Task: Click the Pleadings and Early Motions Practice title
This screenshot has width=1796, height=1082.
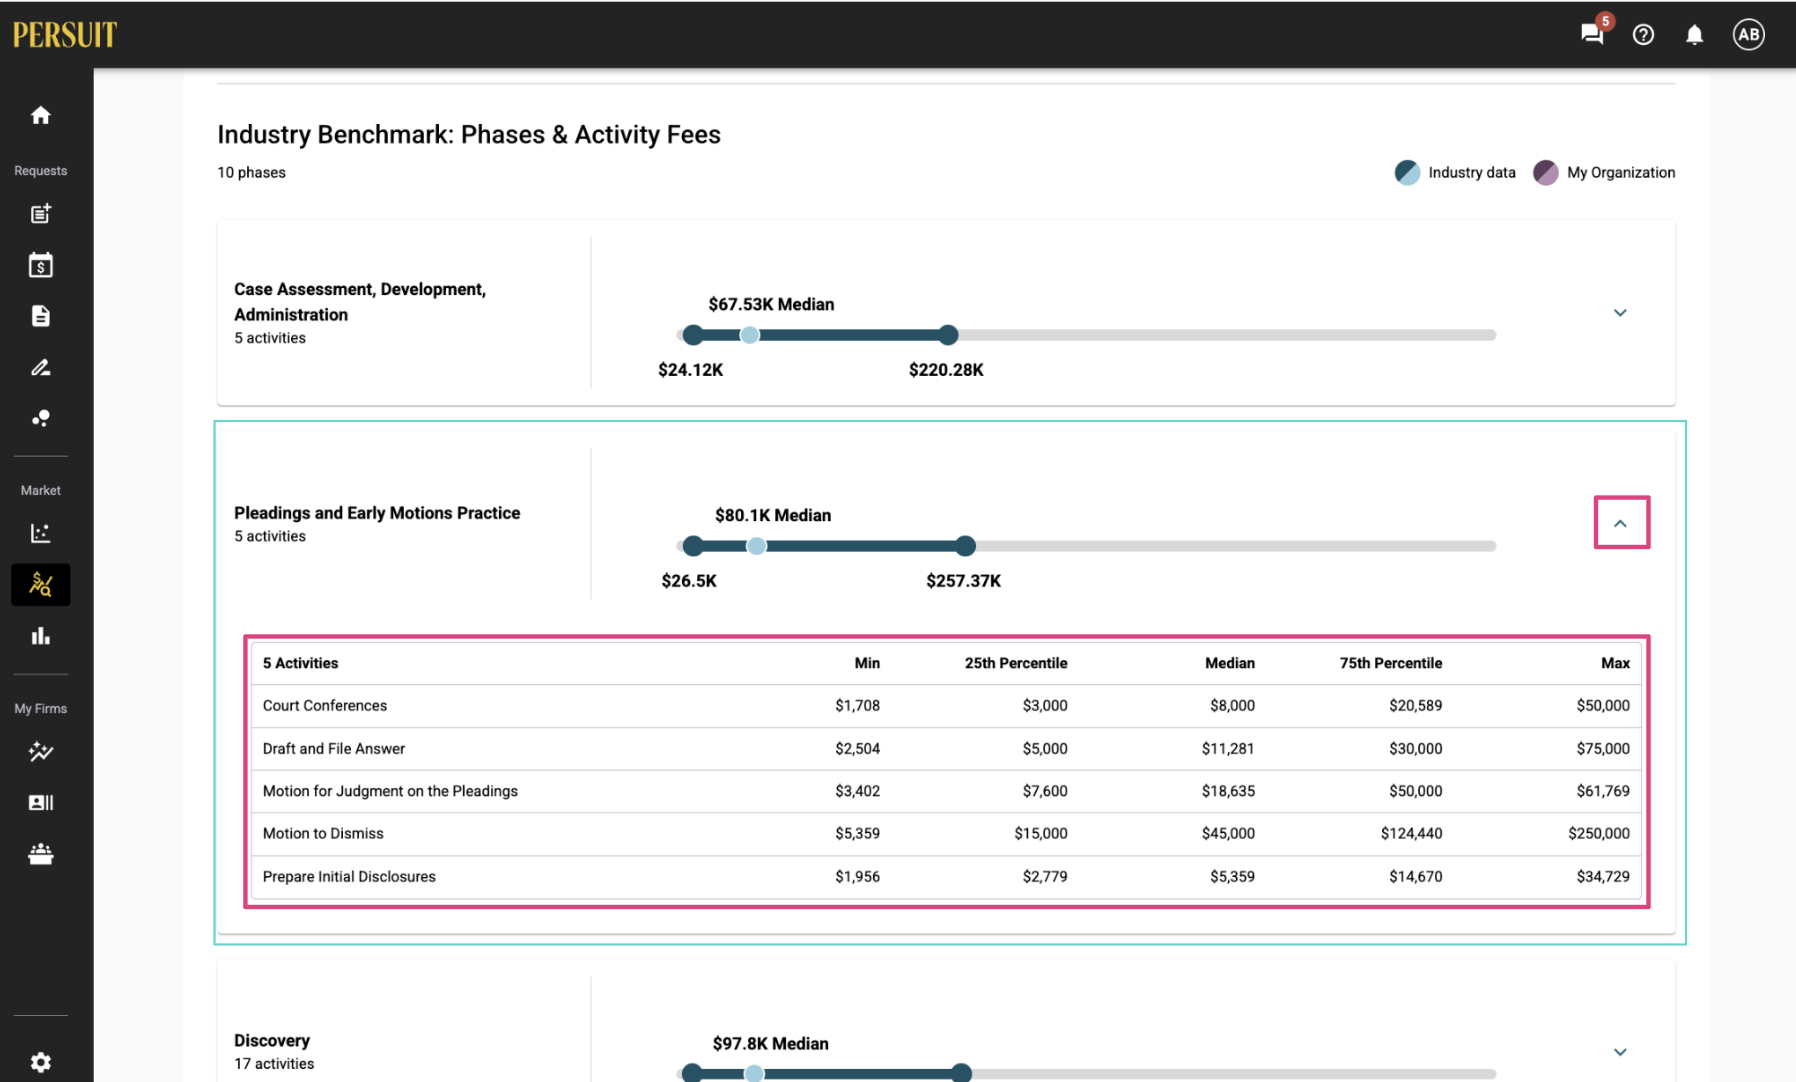Action: coord(377,513)
